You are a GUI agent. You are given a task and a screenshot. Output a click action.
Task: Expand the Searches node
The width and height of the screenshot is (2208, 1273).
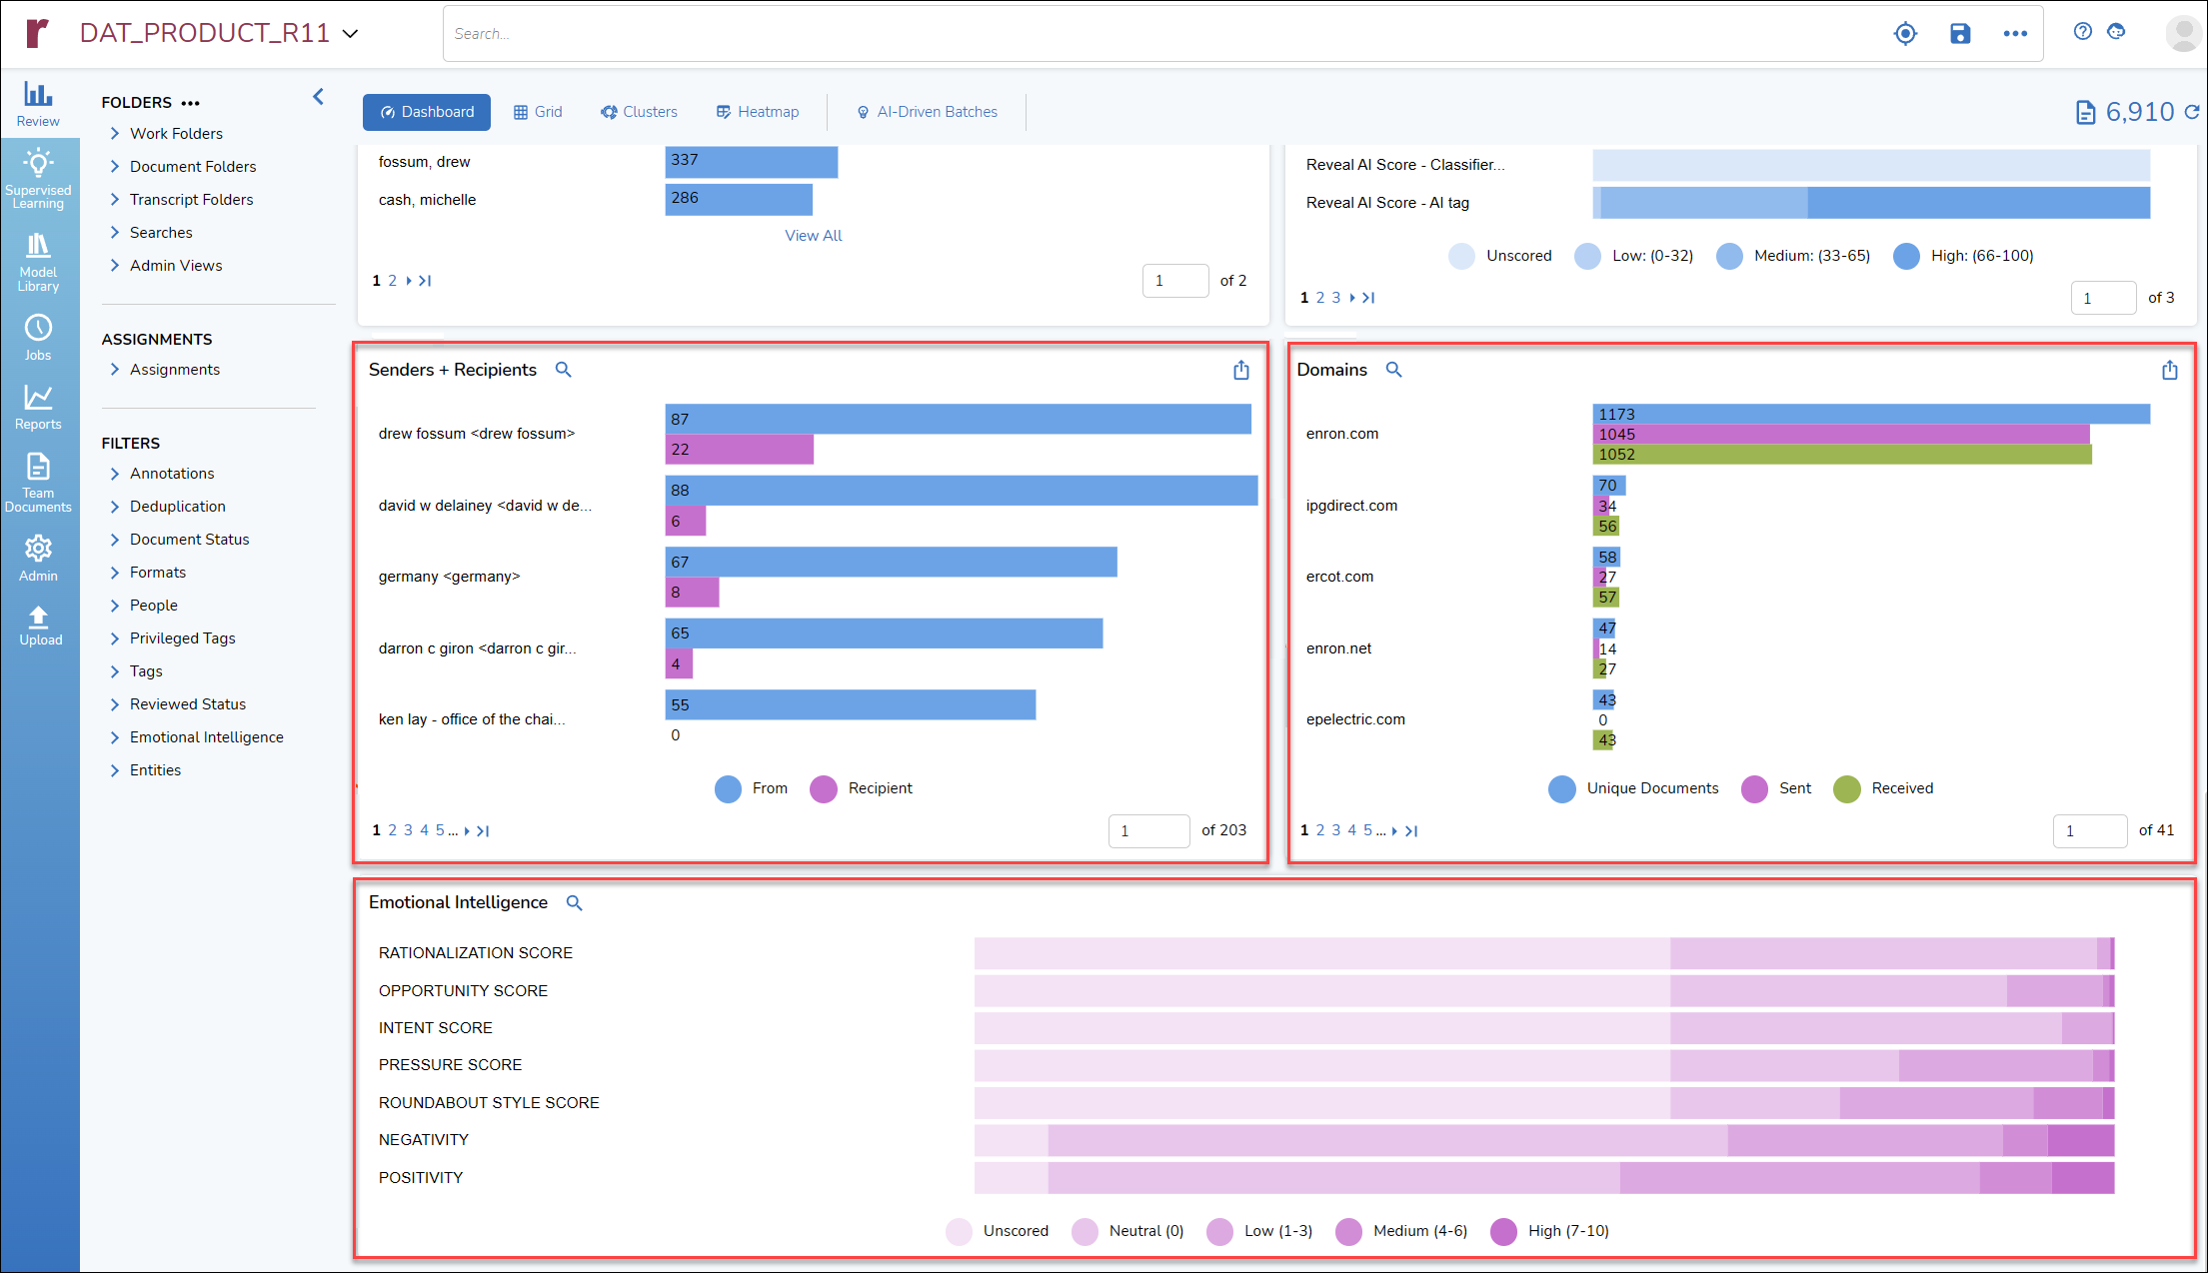click(x=115, y=232)
